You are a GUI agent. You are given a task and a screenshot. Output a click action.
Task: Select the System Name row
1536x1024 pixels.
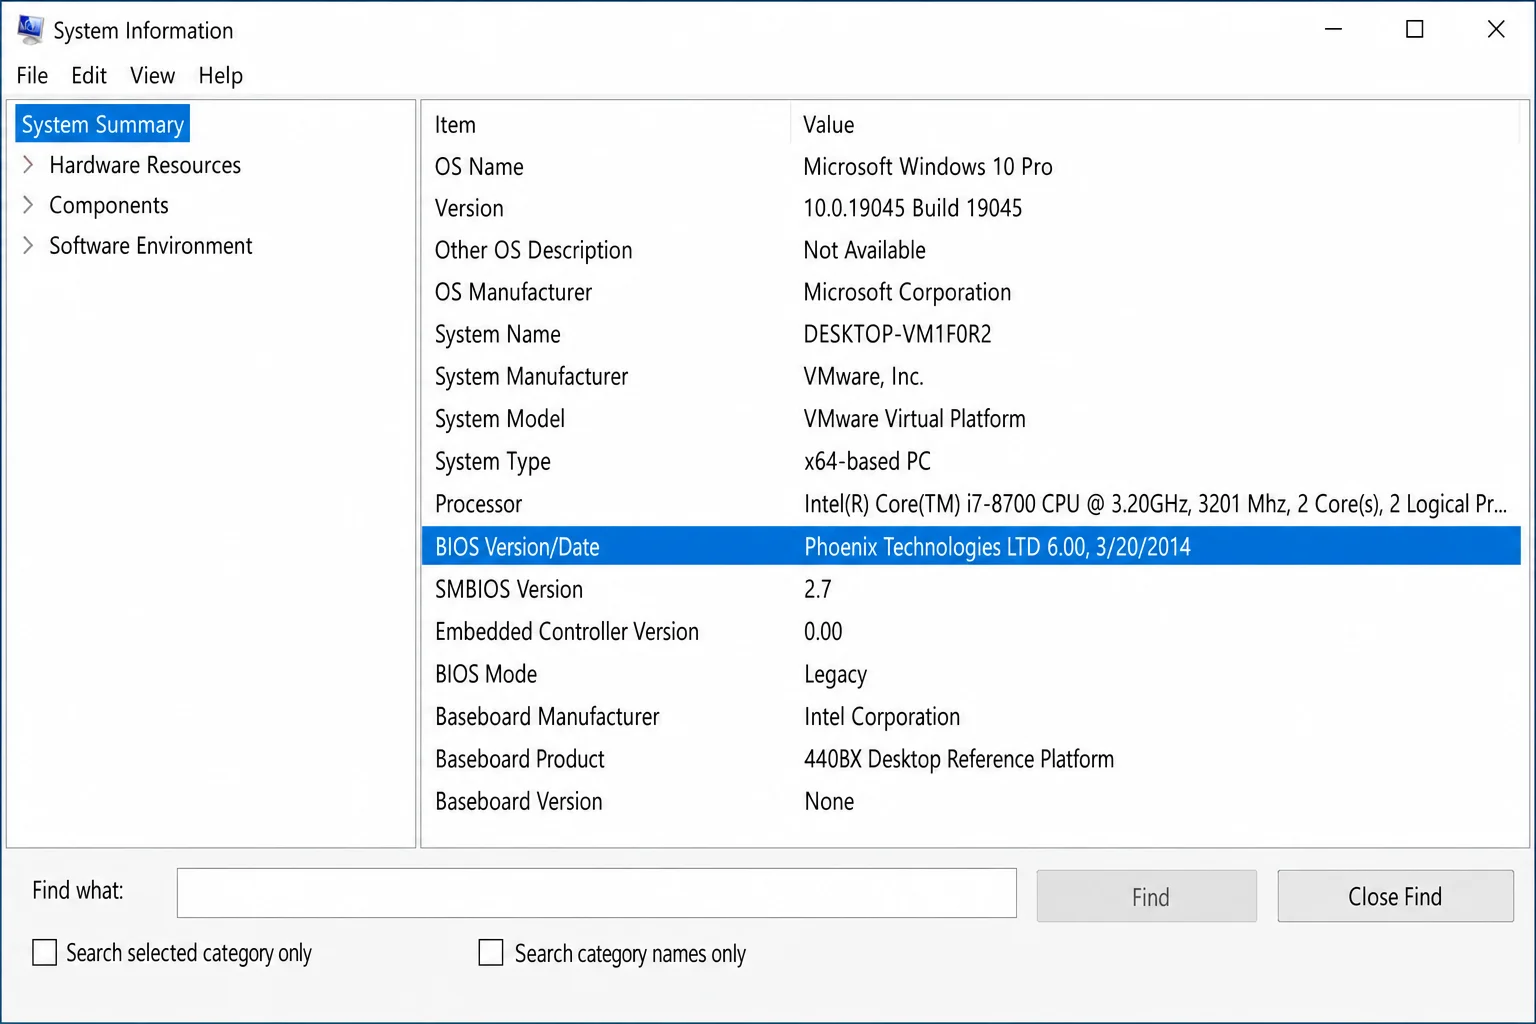pyautogui.click(x=971, y=334)
